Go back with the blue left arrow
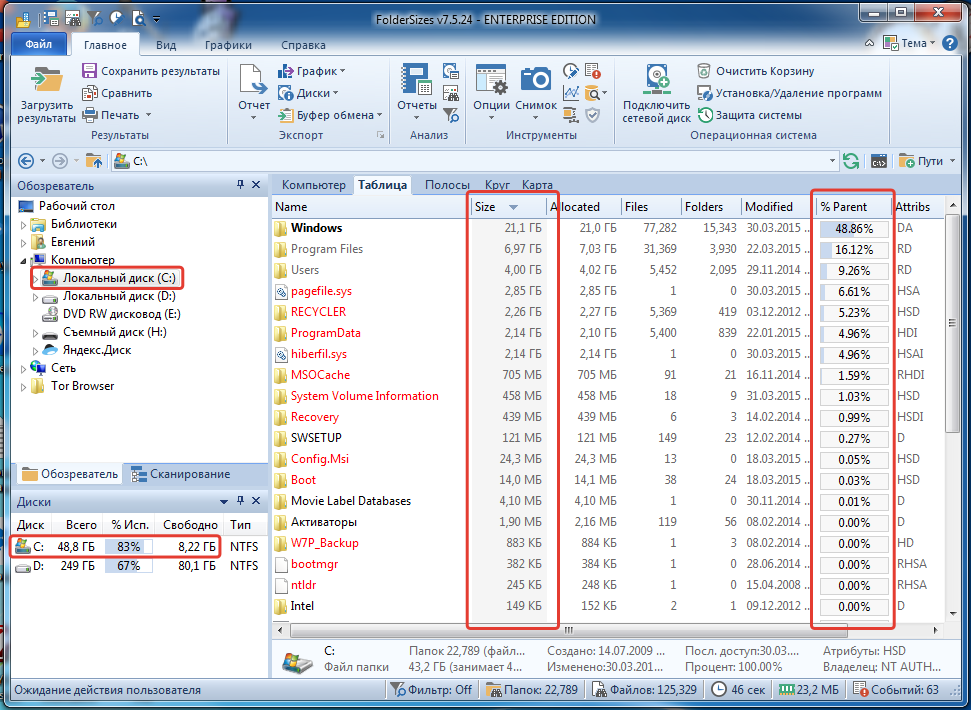 (x=25, y=161)
